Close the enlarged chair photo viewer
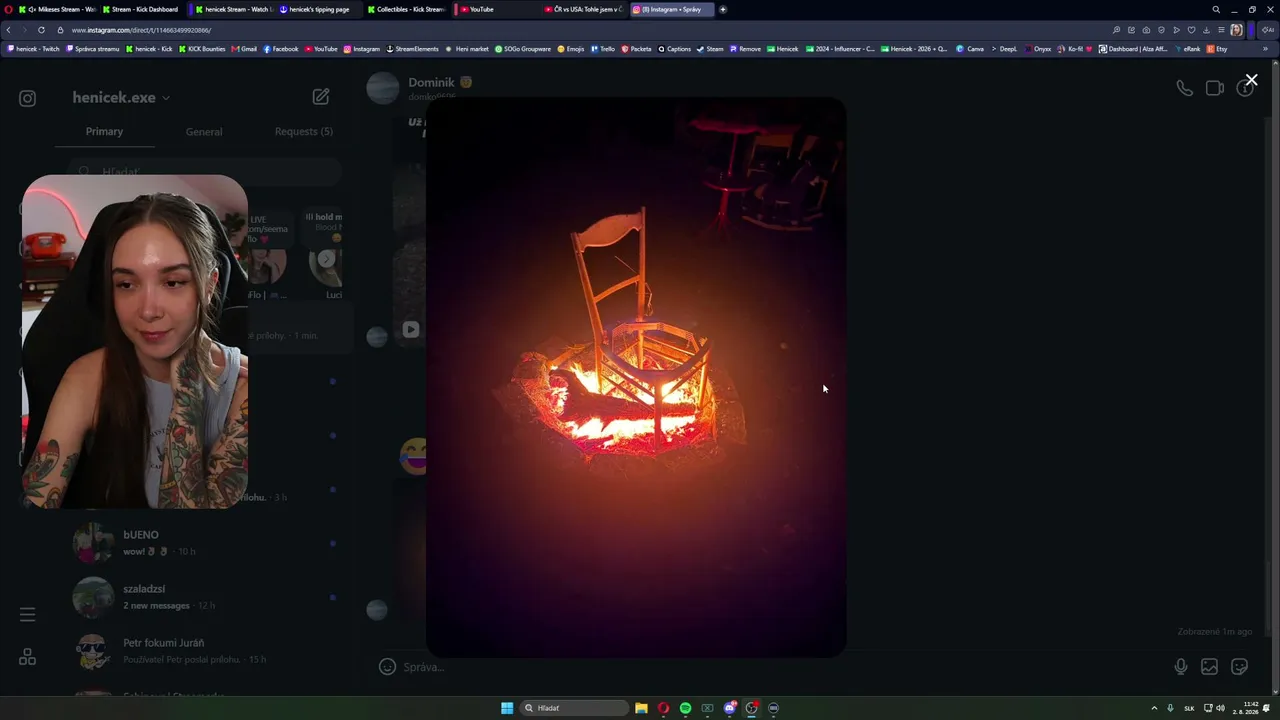Screen dimensions: 1280x720 tap(1251, 80)
